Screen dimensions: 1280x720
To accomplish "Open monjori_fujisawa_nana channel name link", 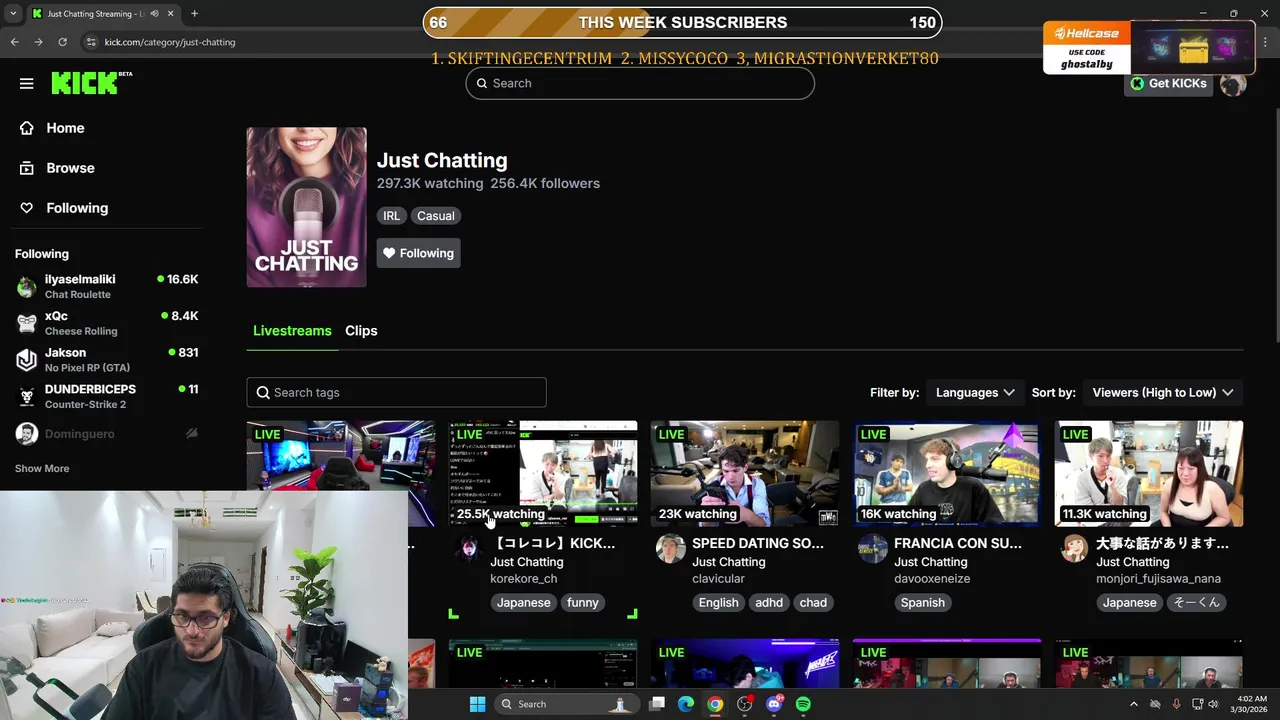I will tap(1158, 579).
